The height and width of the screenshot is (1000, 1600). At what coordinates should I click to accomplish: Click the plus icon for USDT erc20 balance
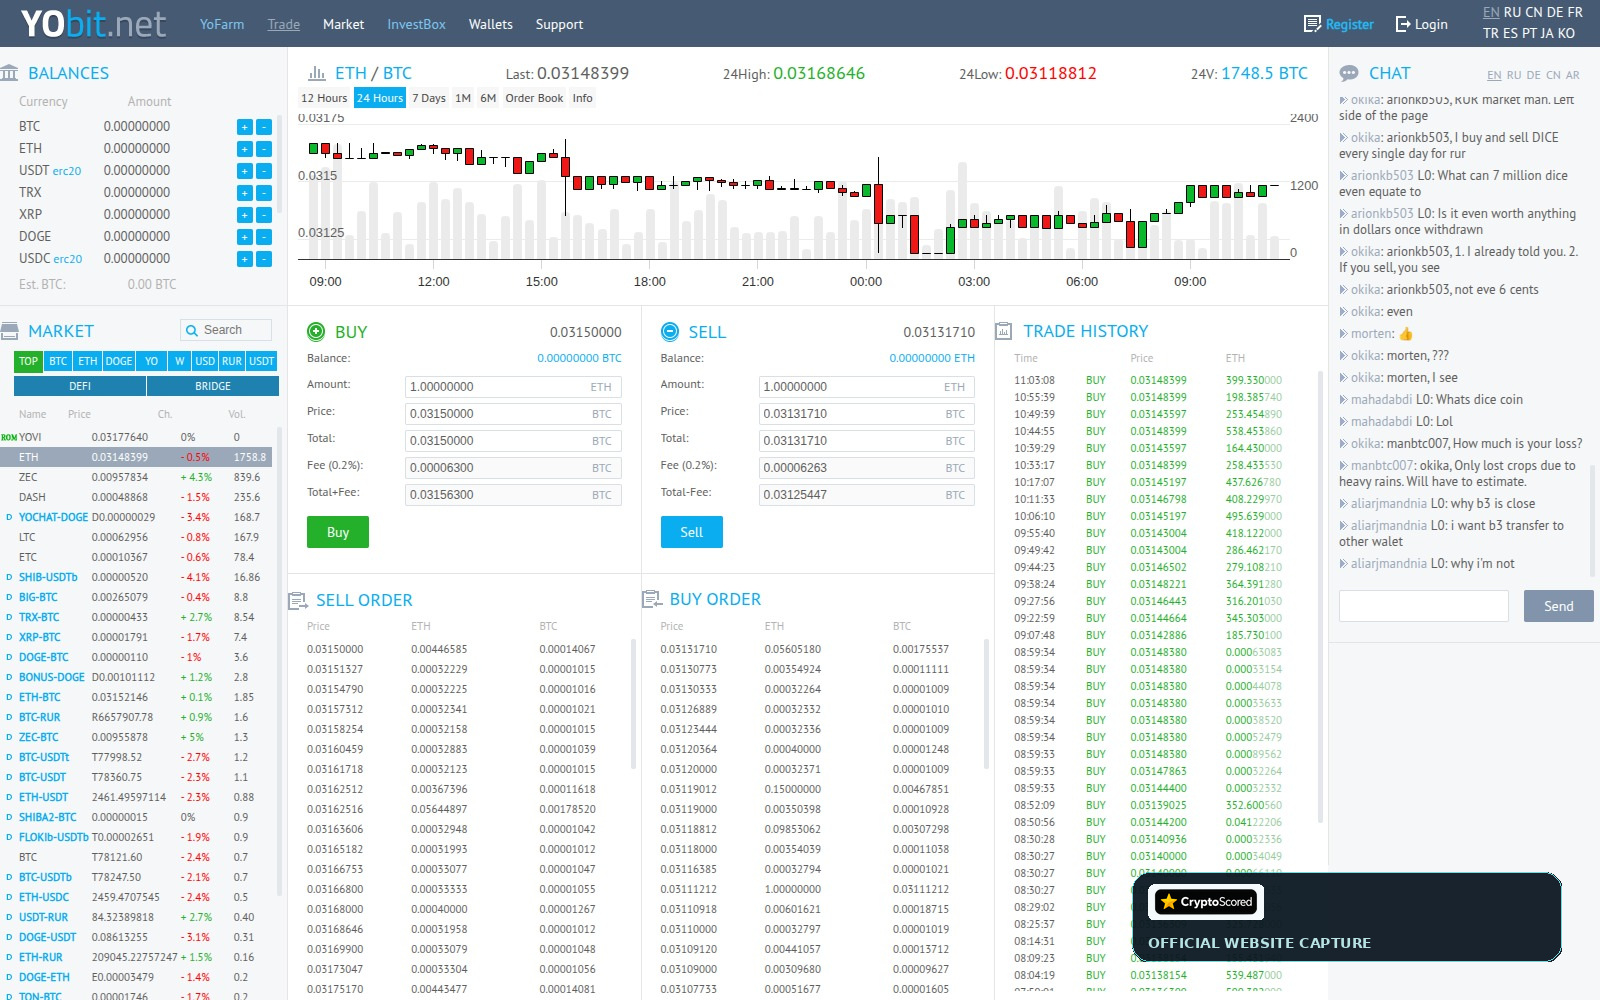(x=244, y=171)
